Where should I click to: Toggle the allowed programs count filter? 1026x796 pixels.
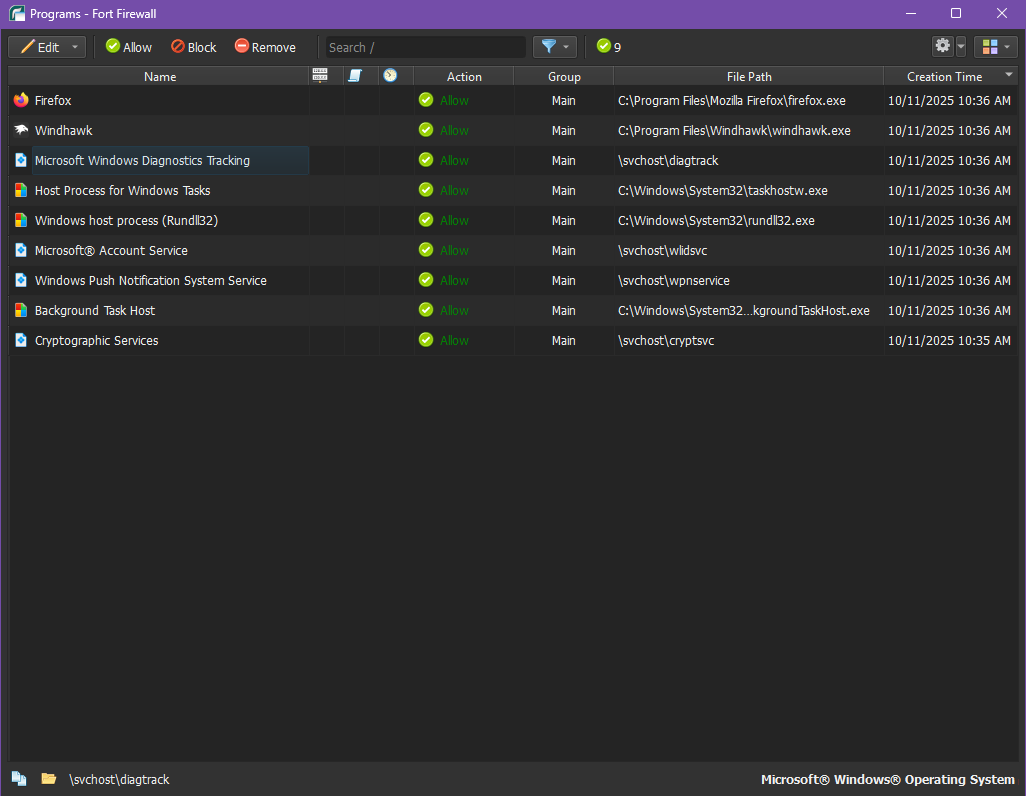coord(608,47)
